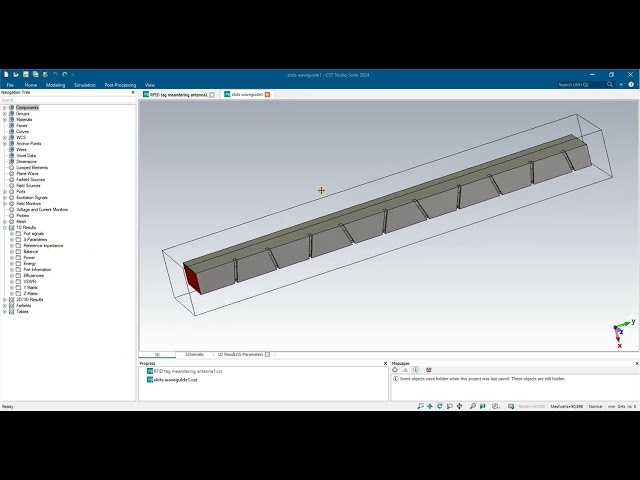Screen dimensions: 640x480
Task: Select the pan mode icon in status bar
Action: pos(430,406)
